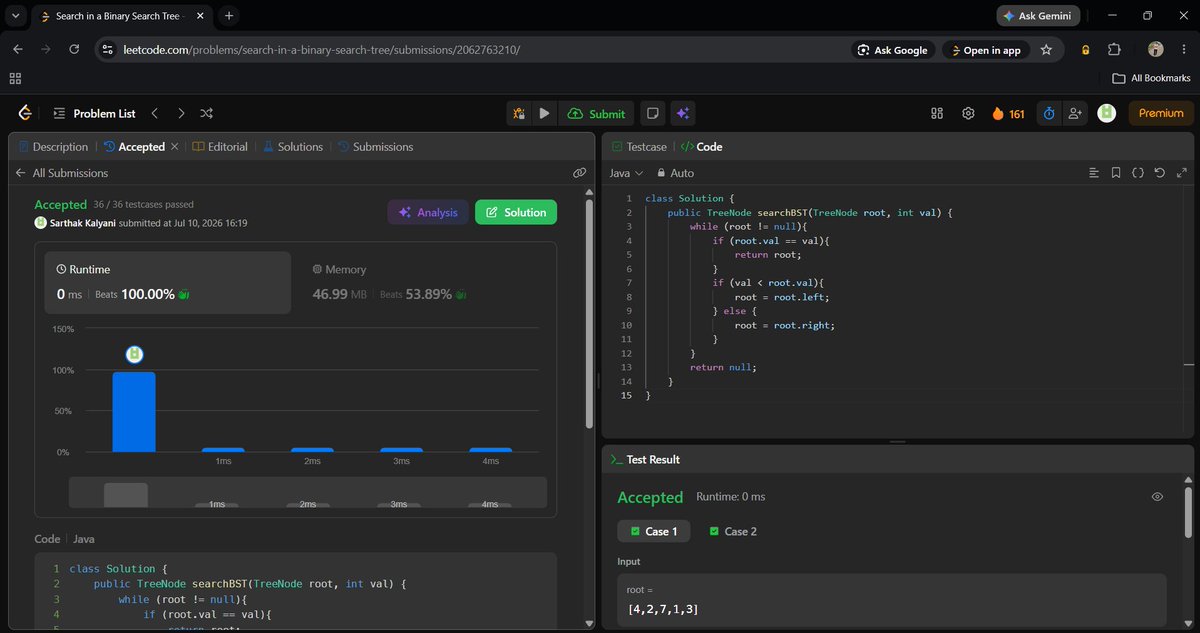Copy submission link icon
This screenshot has height=633, width=1200.
(x=579, y=173)
